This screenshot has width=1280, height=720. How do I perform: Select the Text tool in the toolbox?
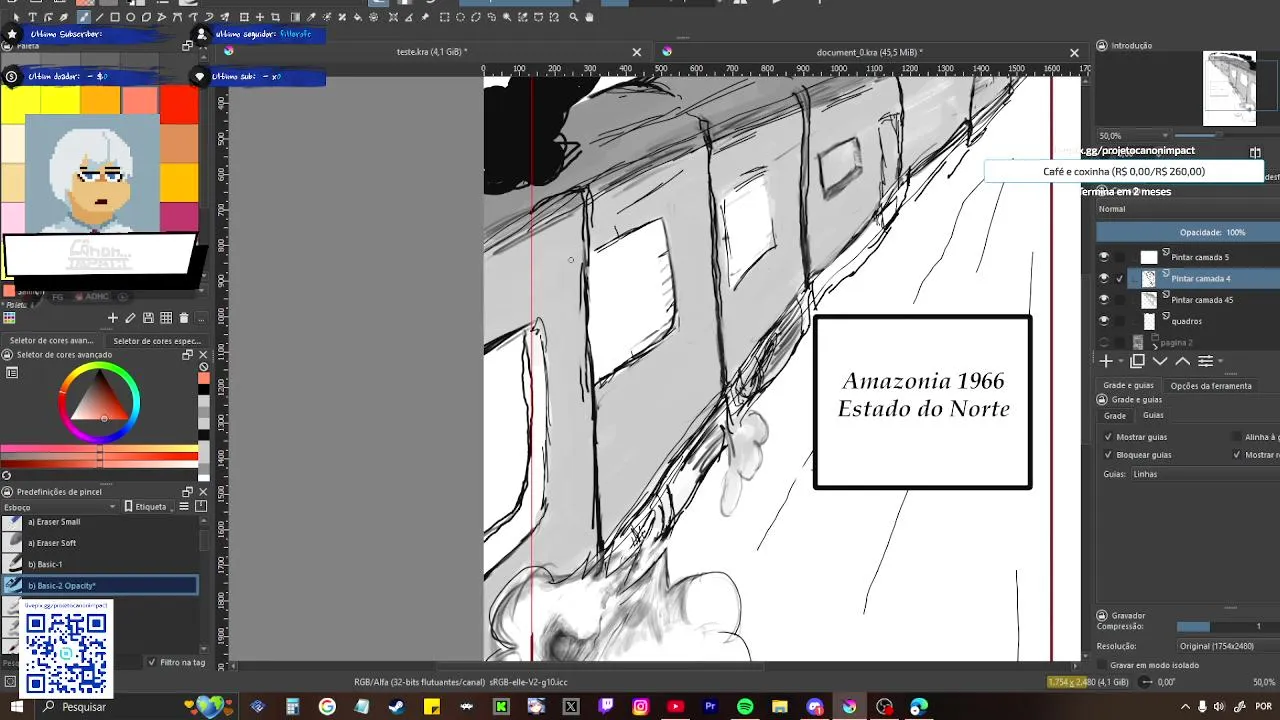pos(32,17)
